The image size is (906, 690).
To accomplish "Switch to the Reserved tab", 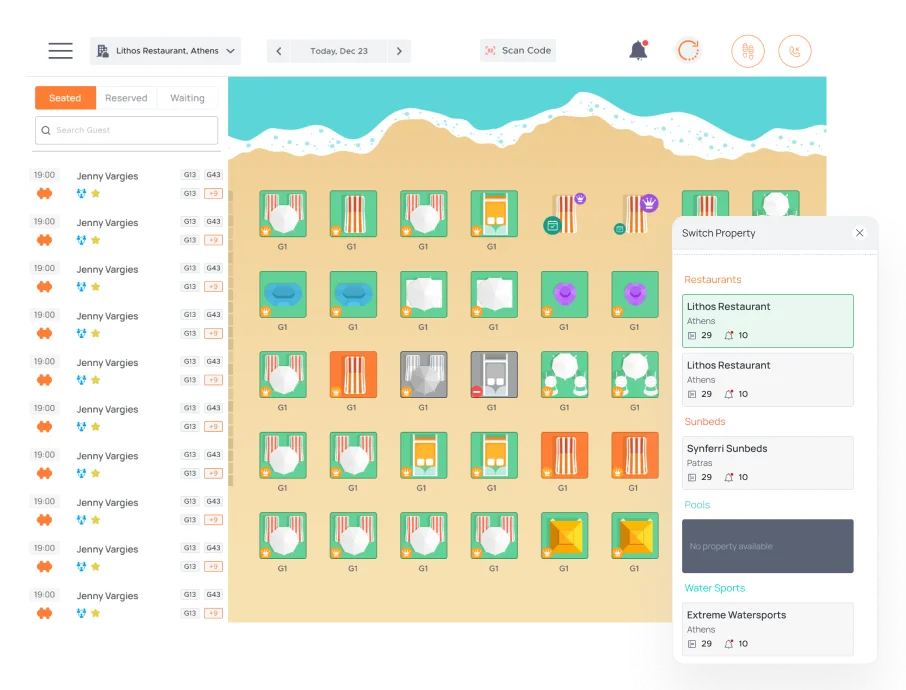I will pyautogui.click(x=126, y=98).
